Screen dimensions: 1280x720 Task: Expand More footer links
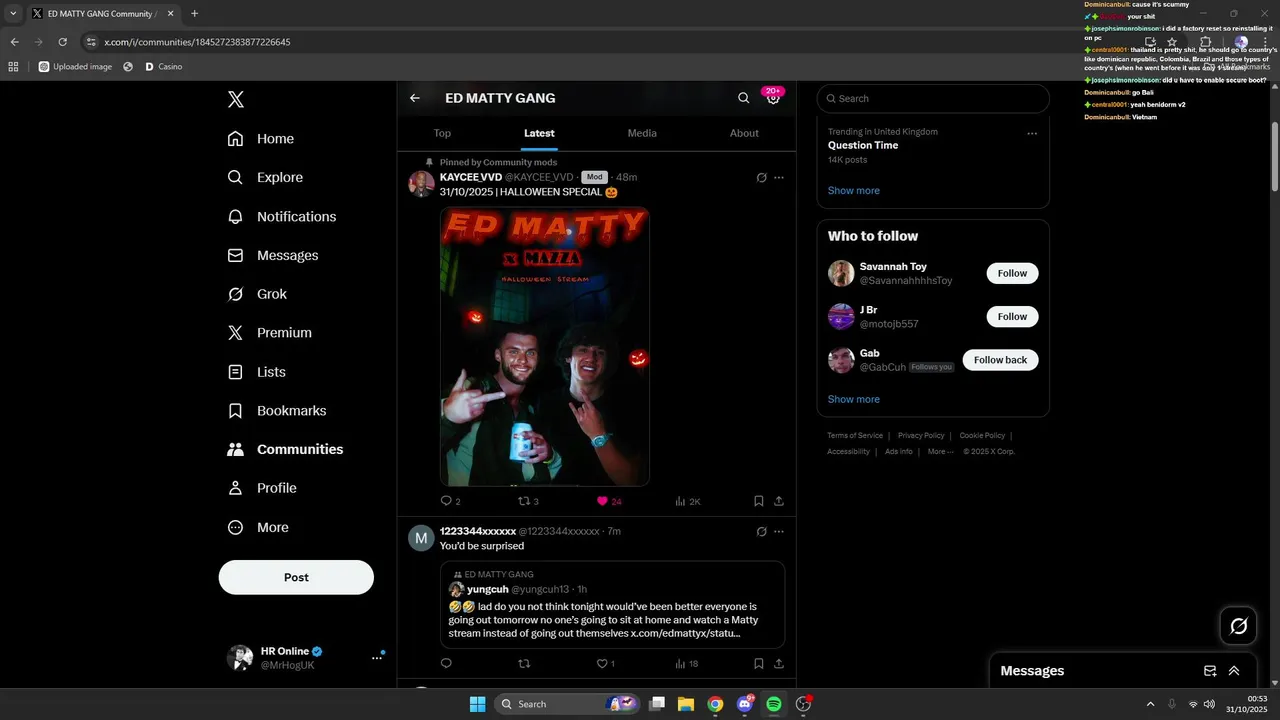(x=940, y=452)
